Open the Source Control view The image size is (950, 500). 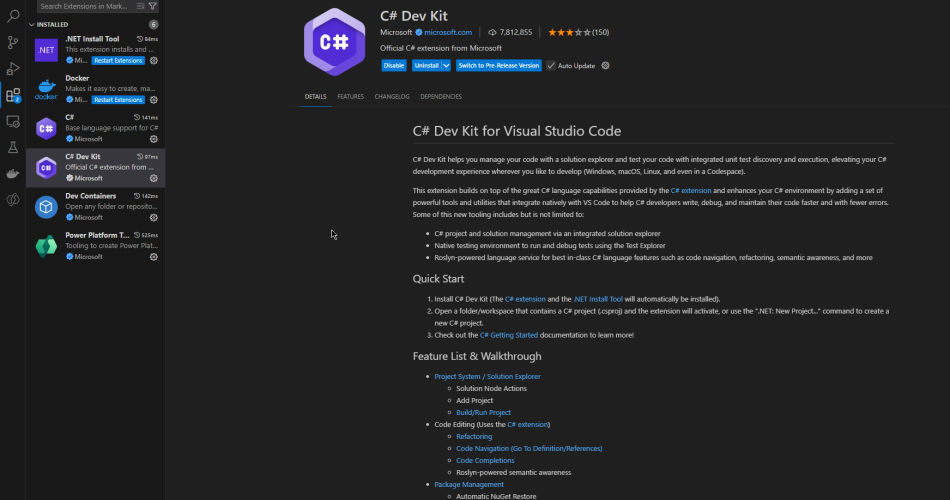[13, 43]
